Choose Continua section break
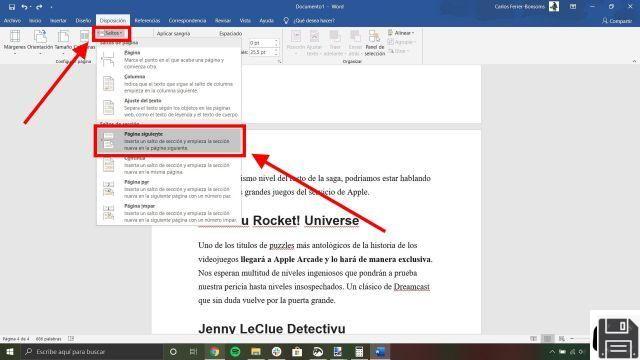Image resolution: width=640 pixels, height=360 pixels. (x=169, y=165)
